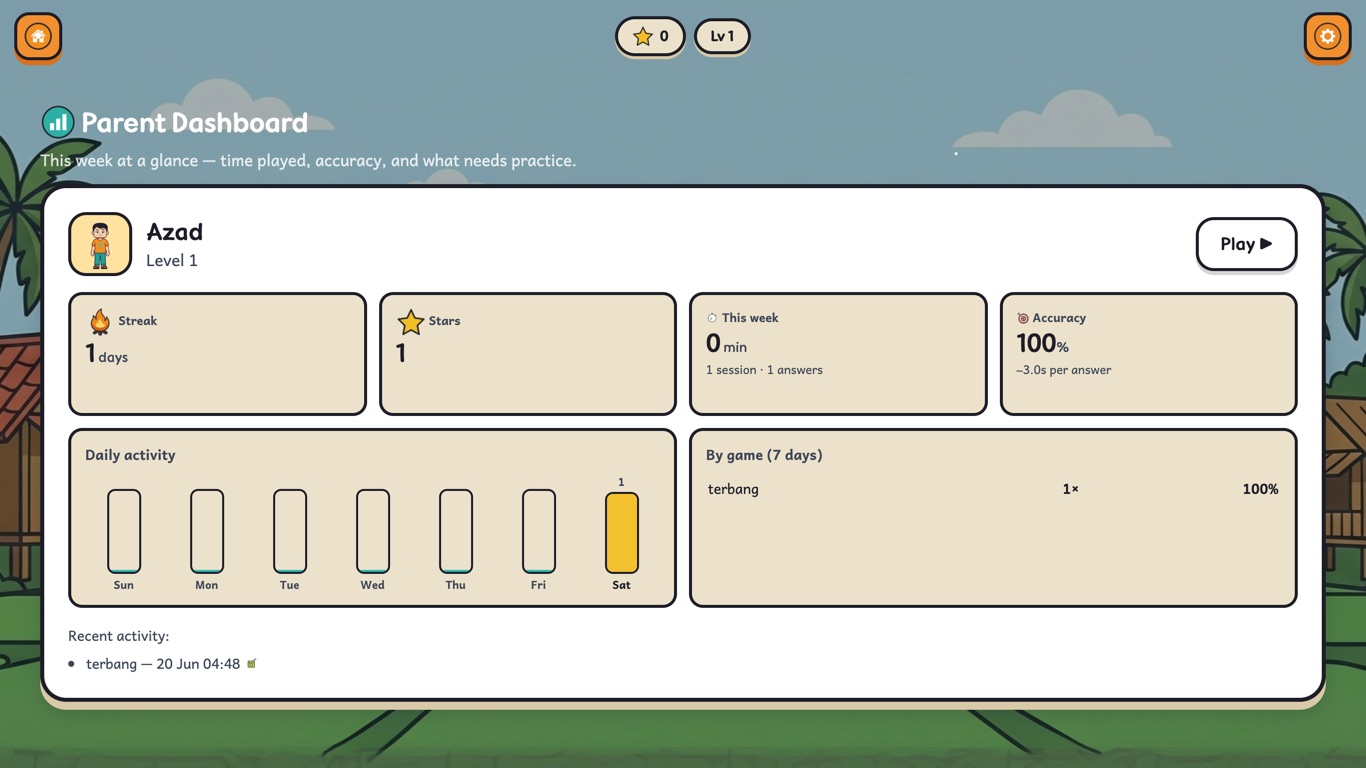Open the This week minutes card
This screenshot has height=768, width=1366.
(x=838, y=354)
